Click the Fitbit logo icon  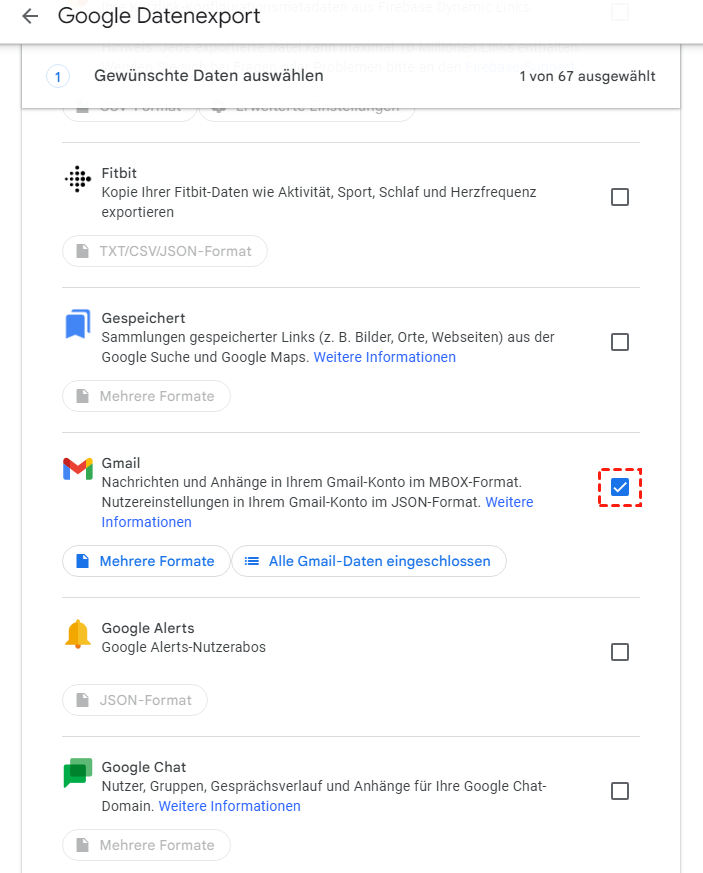(x=77, y=179)
